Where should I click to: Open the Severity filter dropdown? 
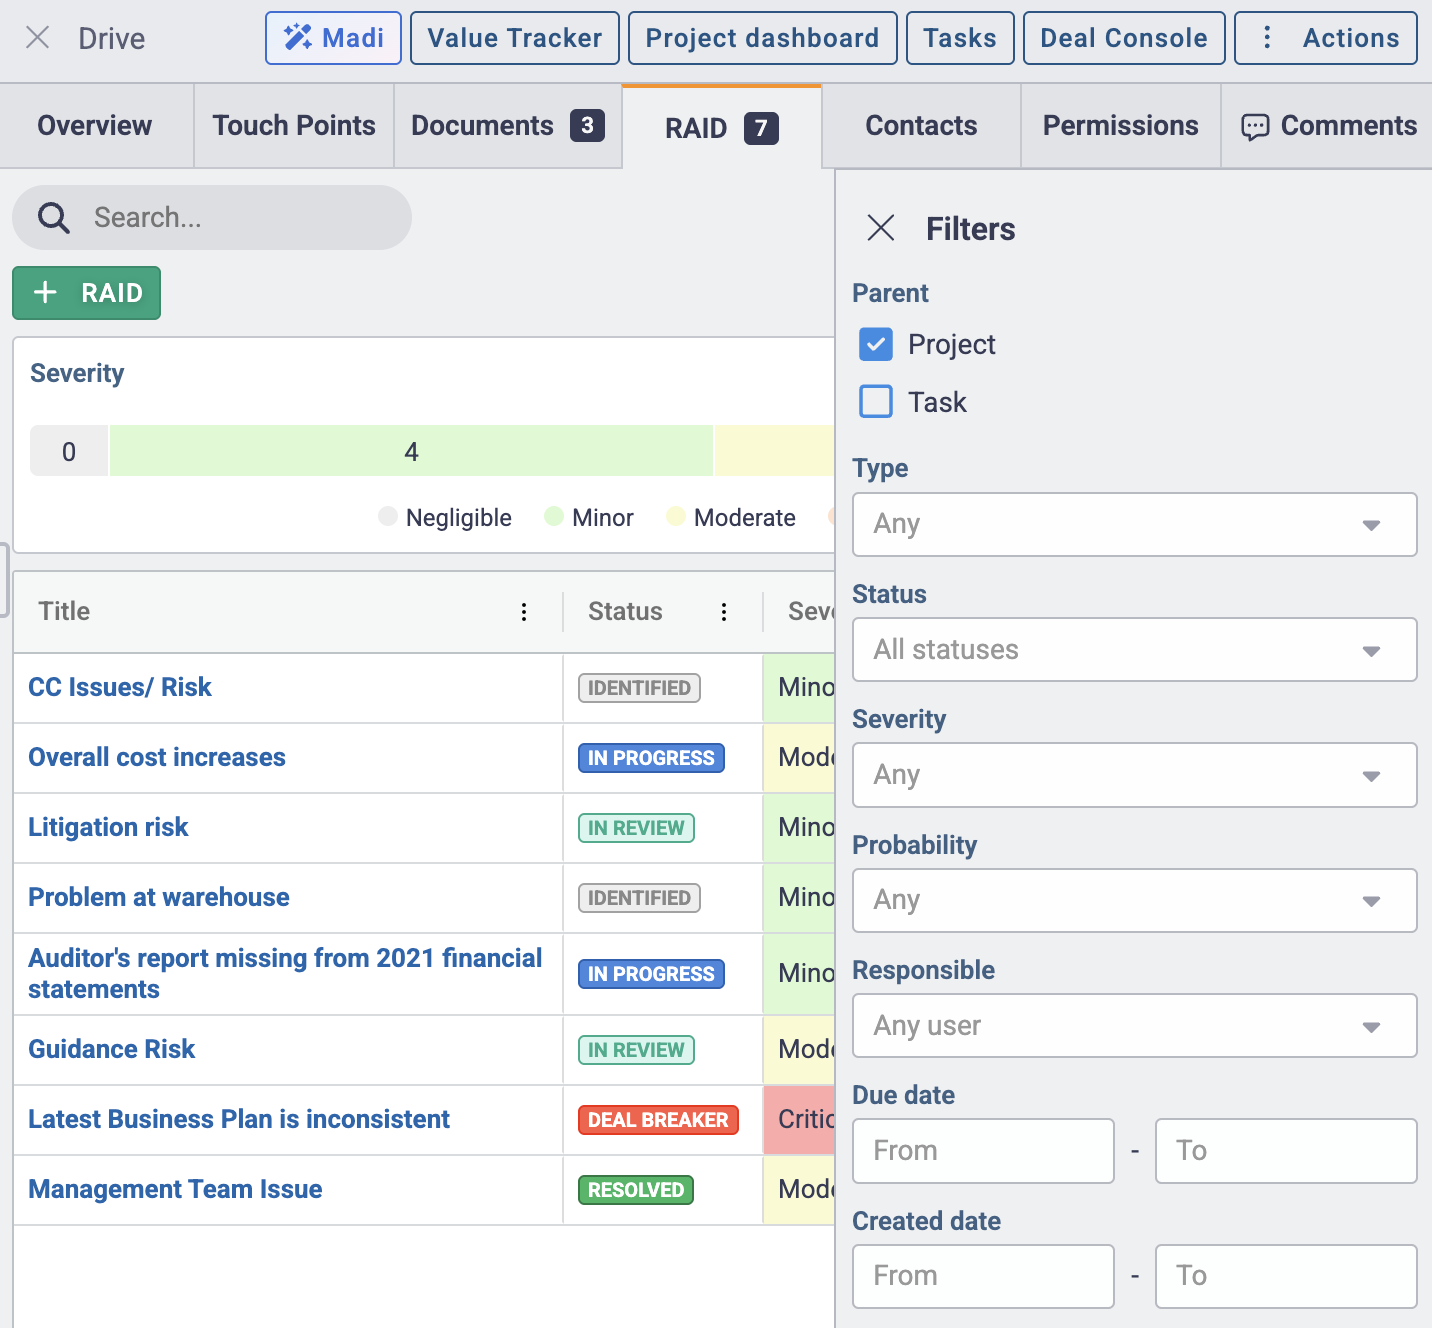pyautogui.click(x=1135, y=775)
